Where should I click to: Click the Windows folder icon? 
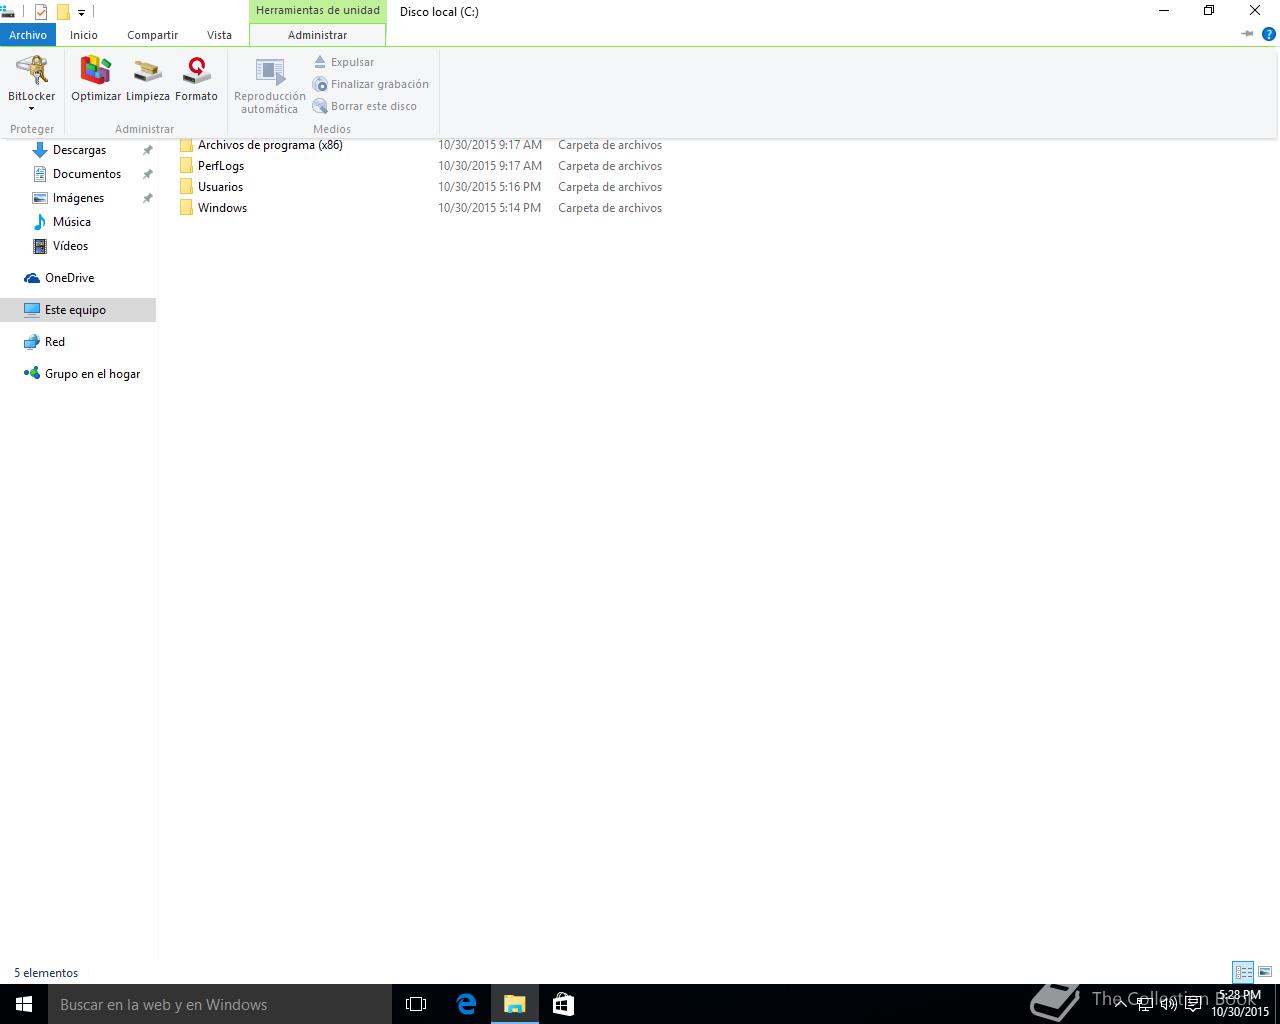pyautogui.click(x=186, y=208)
